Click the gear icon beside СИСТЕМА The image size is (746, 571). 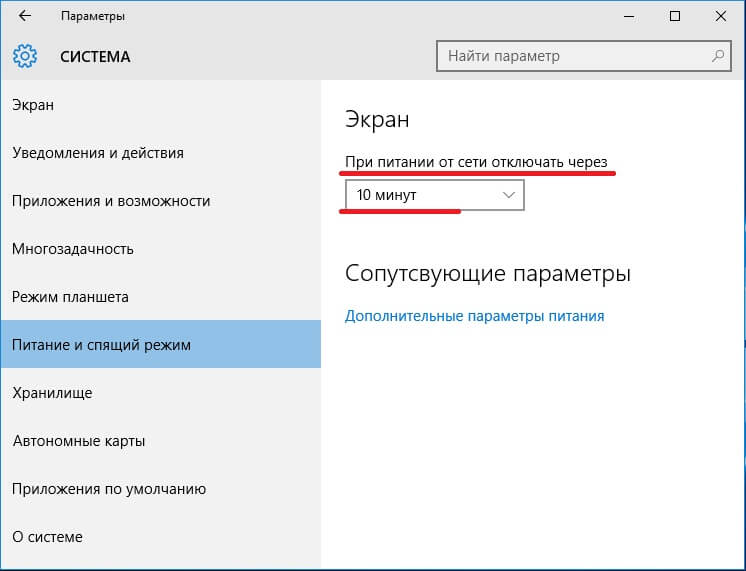coord(25,56)
